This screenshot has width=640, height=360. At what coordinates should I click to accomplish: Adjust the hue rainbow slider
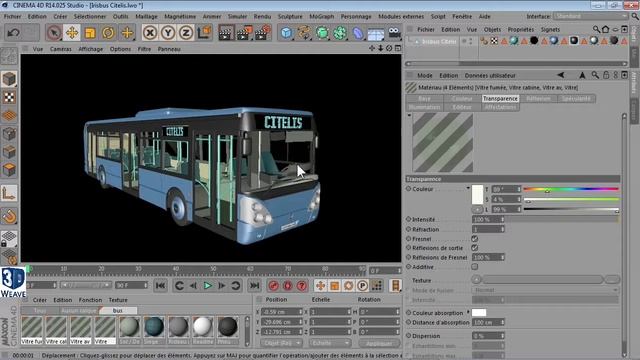[571, 189]
